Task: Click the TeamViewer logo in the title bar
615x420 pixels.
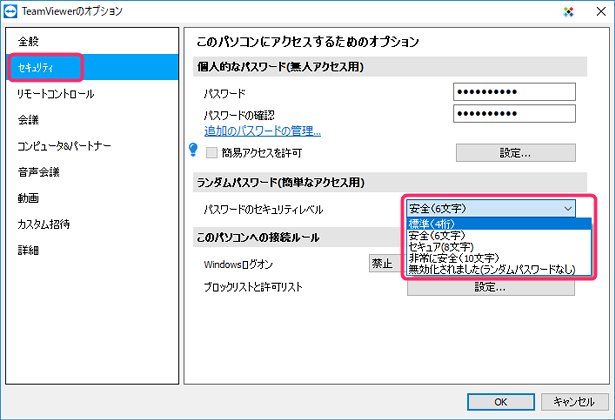Action: pos(10,11)
